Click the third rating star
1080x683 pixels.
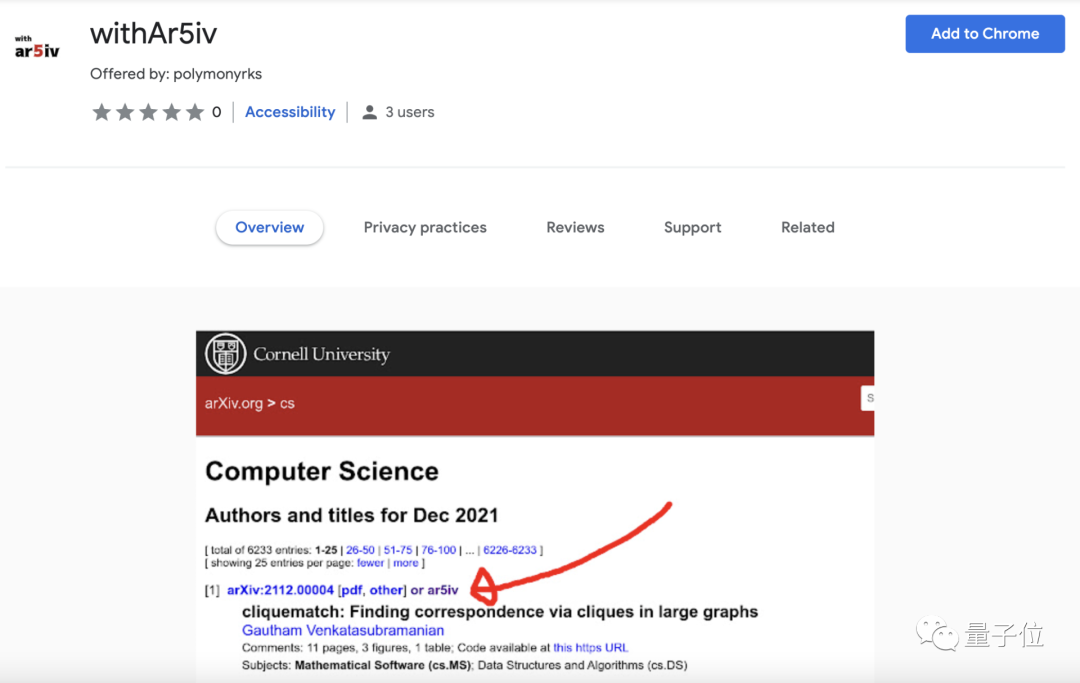[x=148, y=112]
